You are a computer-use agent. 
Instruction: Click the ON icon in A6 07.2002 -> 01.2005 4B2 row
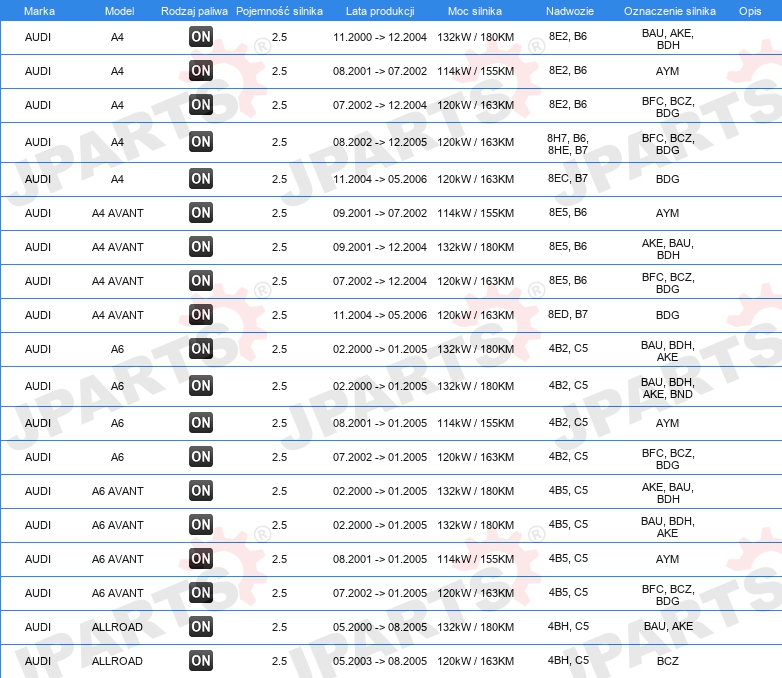coord(201,456)
